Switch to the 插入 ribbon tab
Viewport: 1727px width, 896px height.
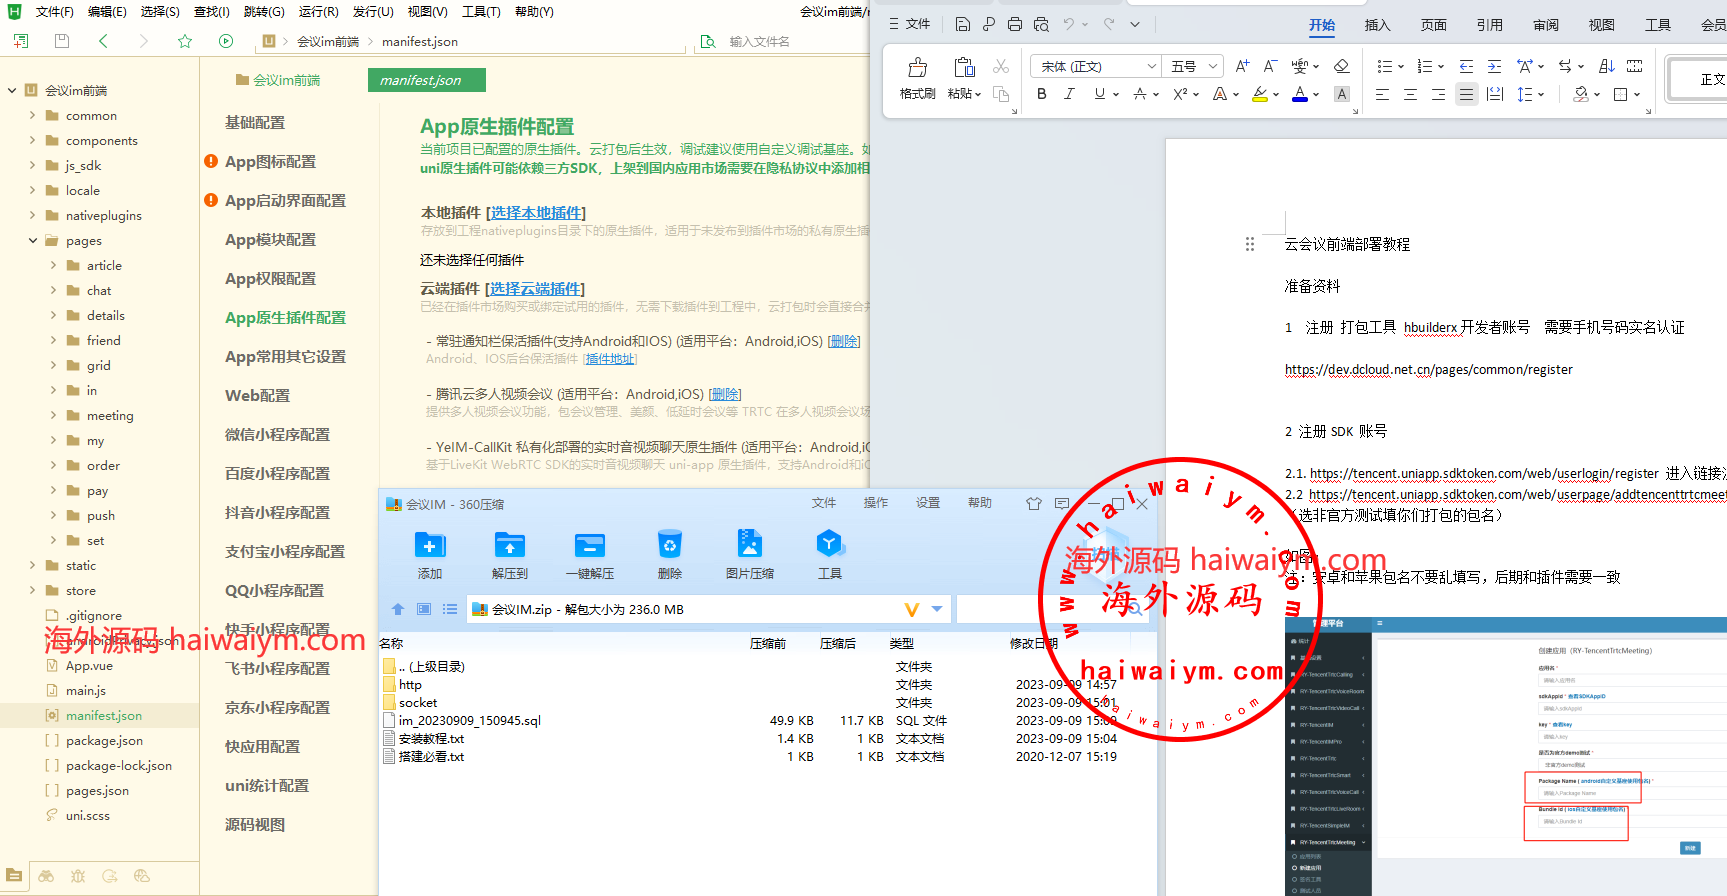tap(1377, 25)
